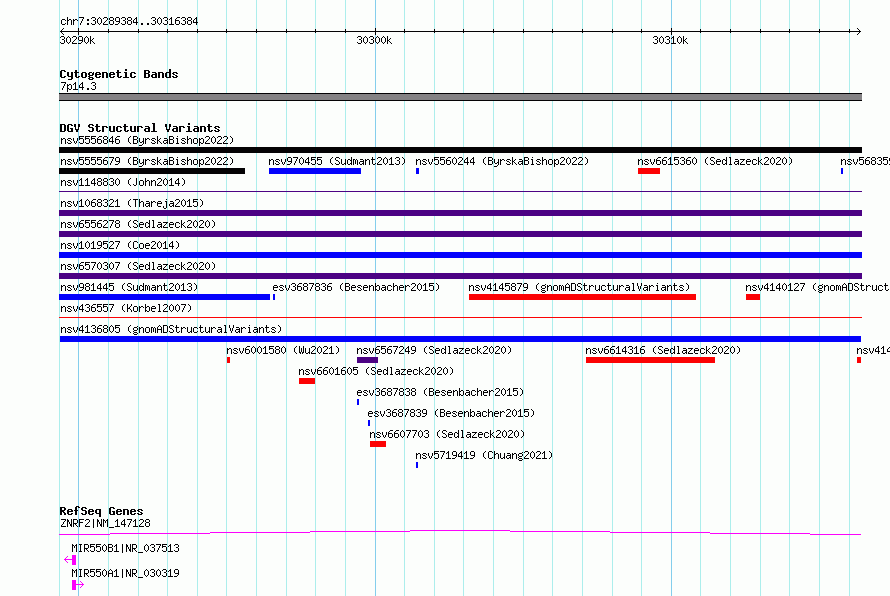Click the nsv5719419 (Chuang2021) label
The height and width of the screenshot is (596, 890).
(484, 455)
